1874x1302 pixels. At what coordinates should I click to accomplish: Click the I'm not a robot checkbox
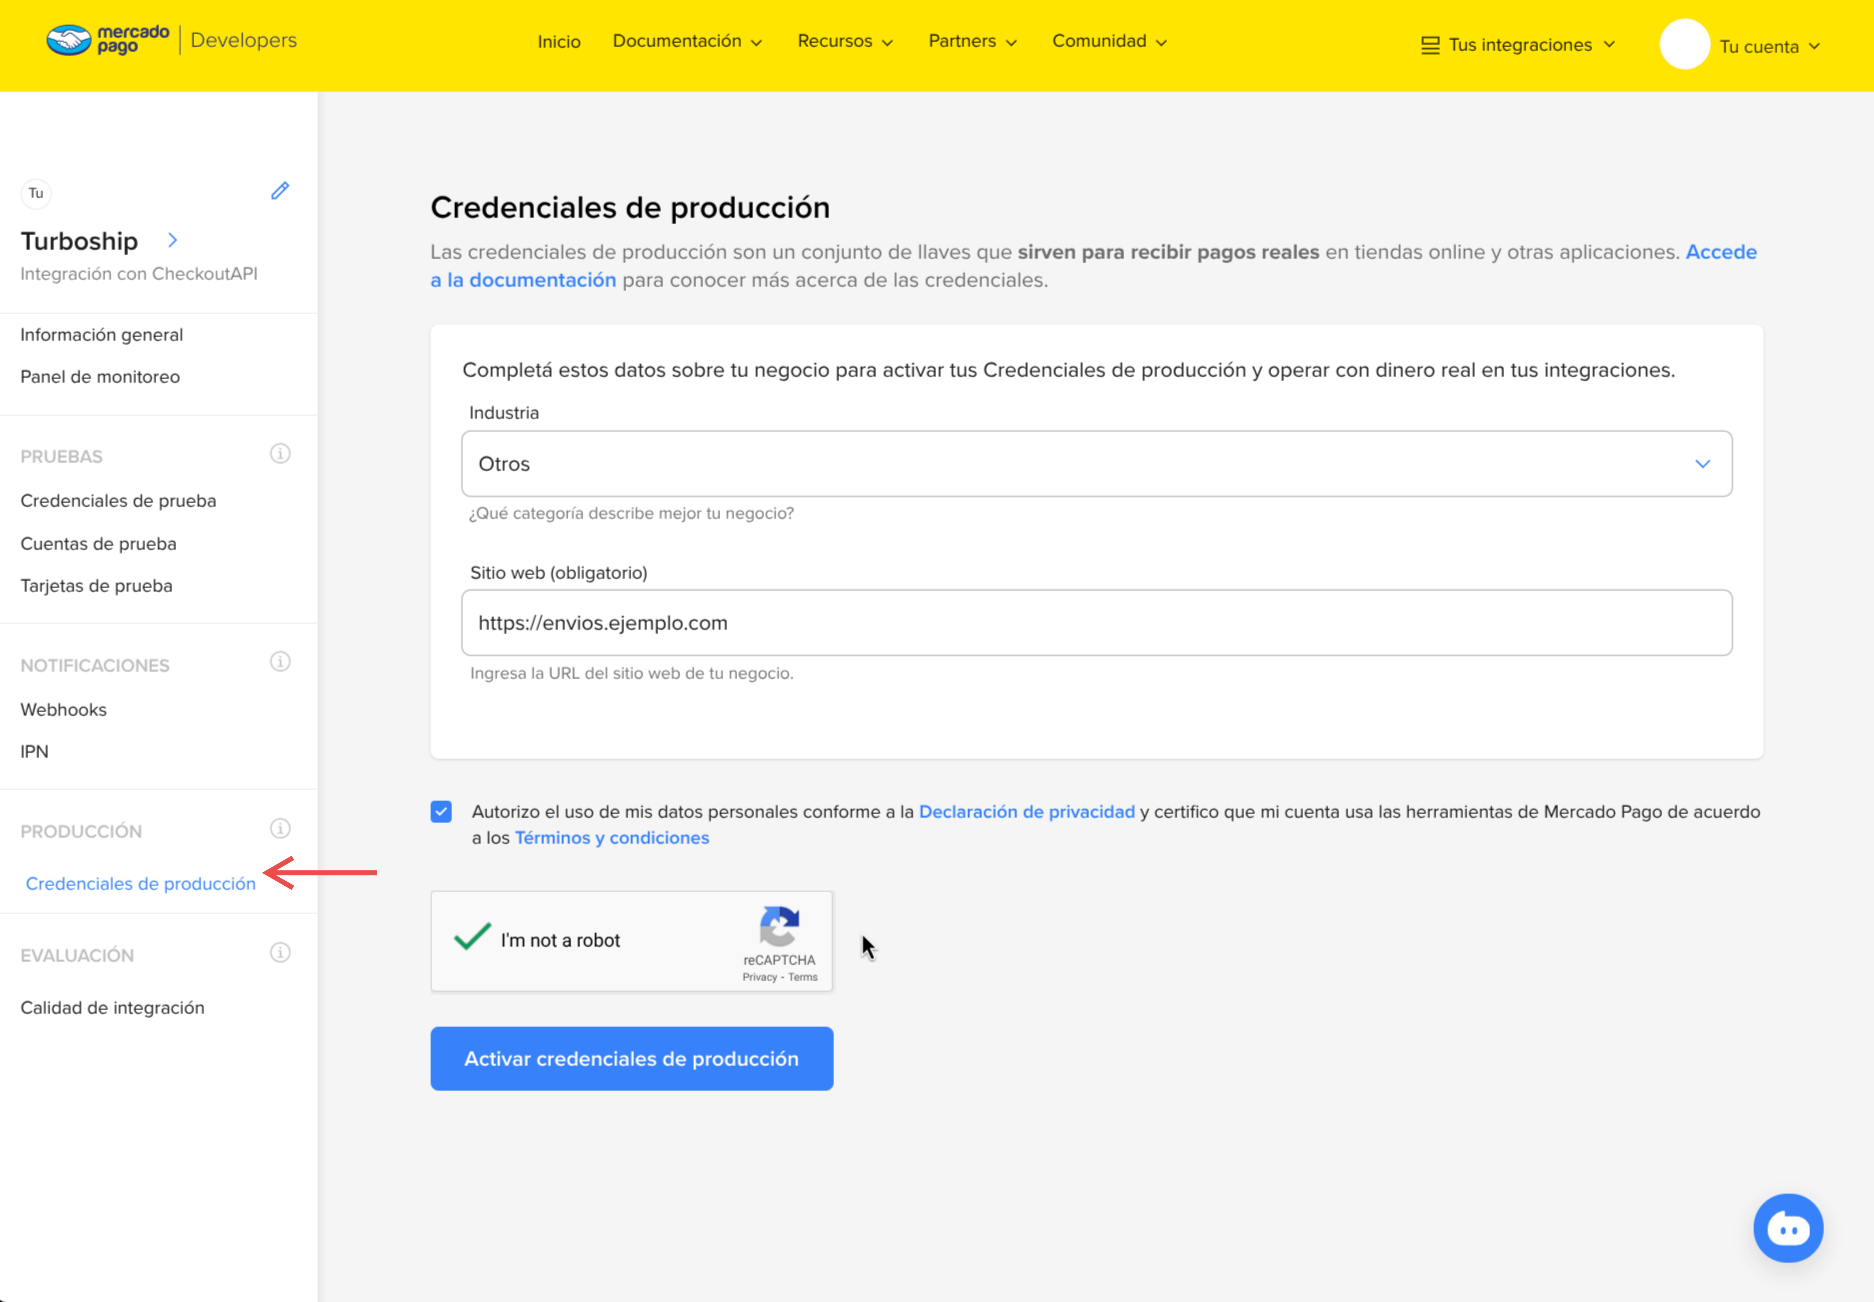pyautogui.click(x=471, y=940)
